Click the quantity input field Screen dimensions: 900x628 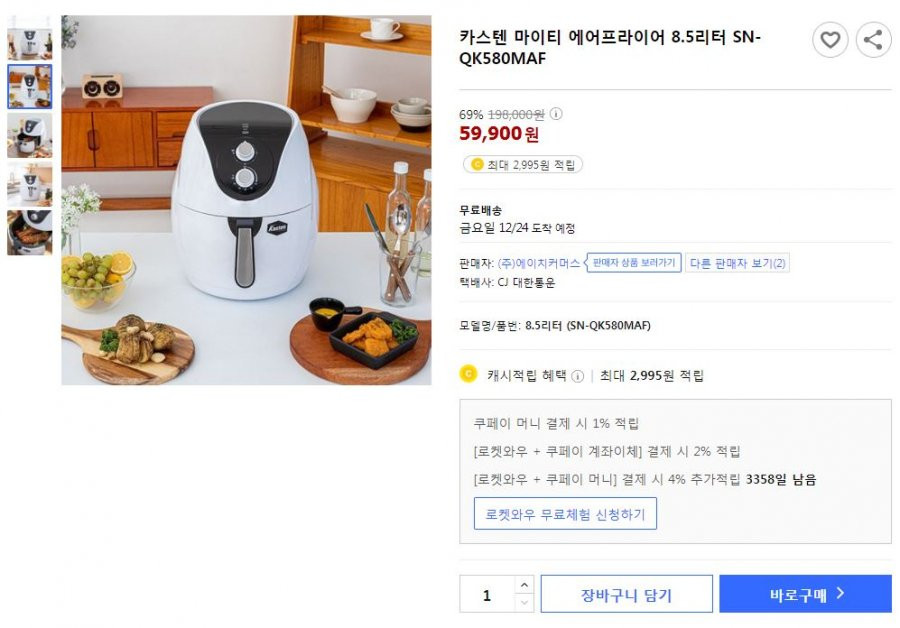pyautogui.click(x=487, y=595)
